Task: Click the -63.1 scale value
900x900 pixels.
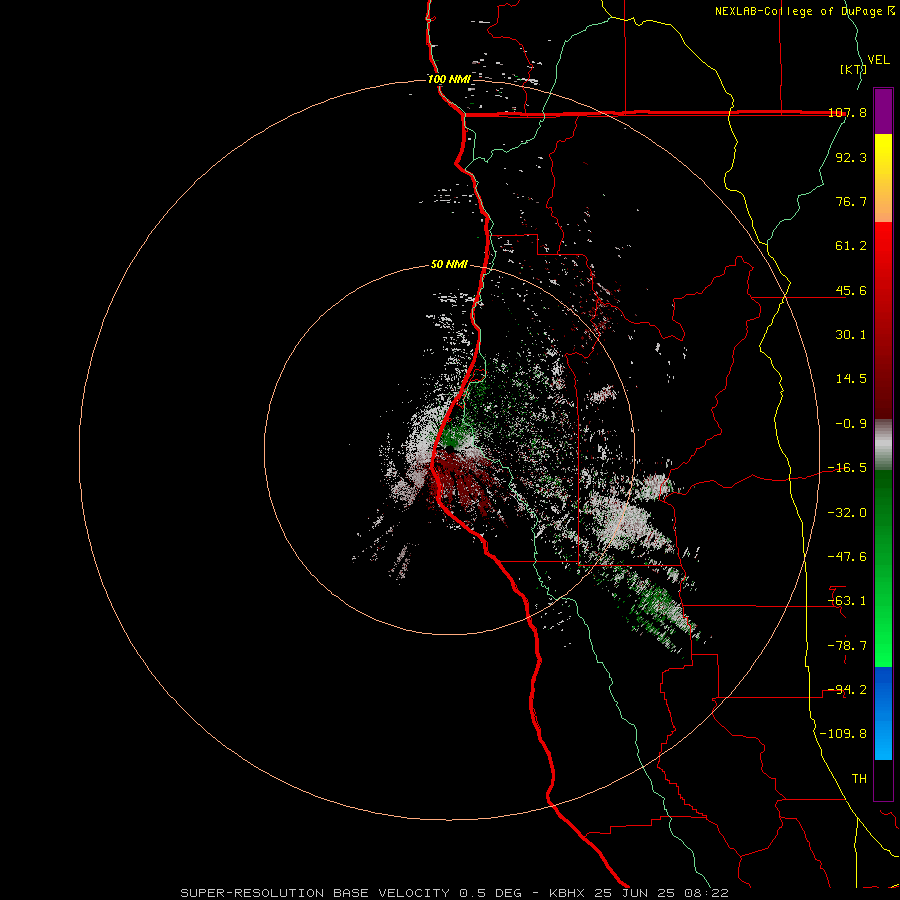Action: click(848, 601)
